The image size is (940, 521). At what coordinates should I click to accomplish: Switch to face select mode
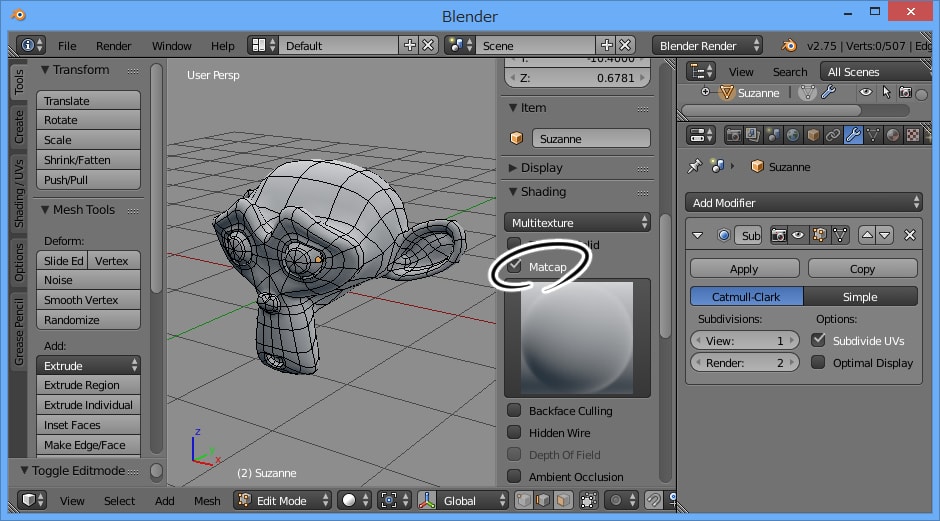563,500
